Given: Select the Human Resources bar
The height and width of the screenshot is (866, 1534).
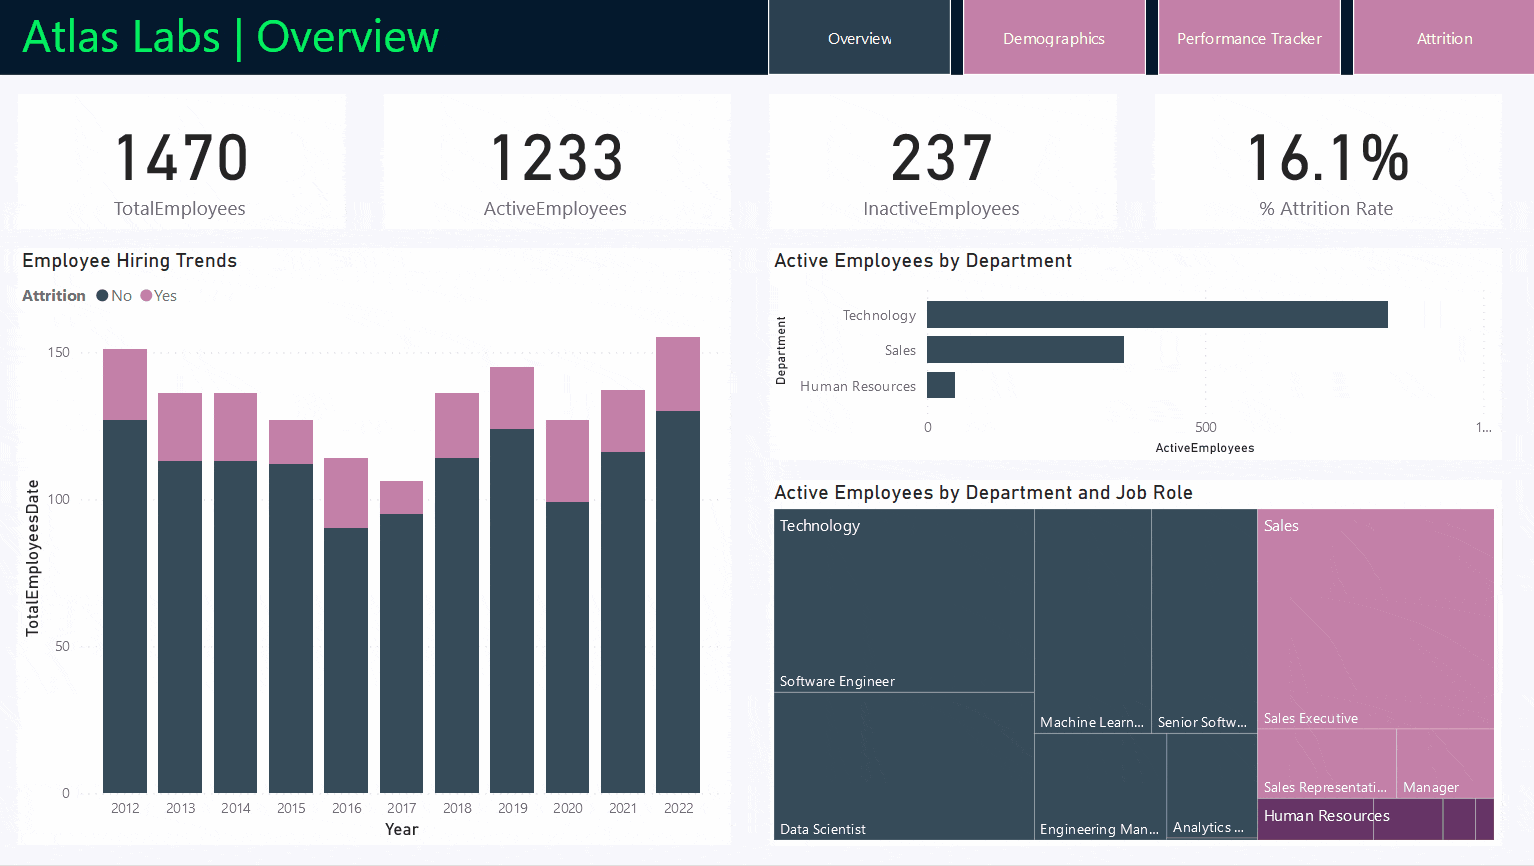Looking at the screenshot, I should [x=940, y=385].
